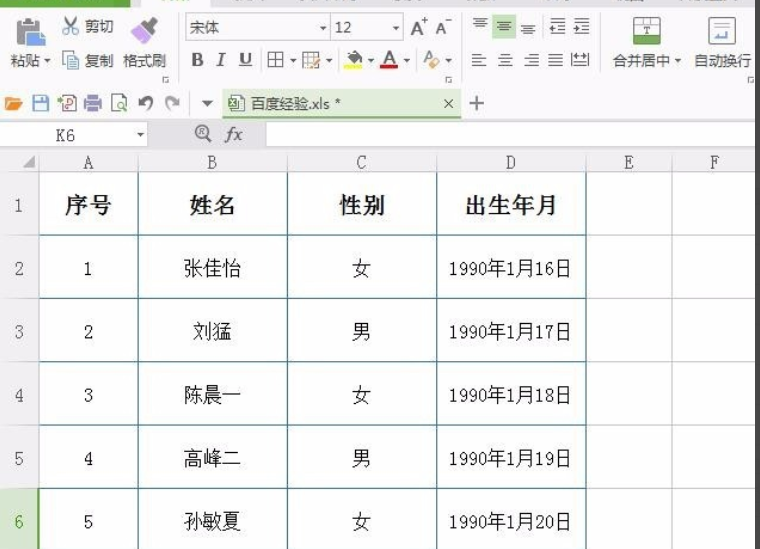Open a new tab with the plus button
This screenshot has width=760, height=549.
pyautogui.click(x=476, y=103)
